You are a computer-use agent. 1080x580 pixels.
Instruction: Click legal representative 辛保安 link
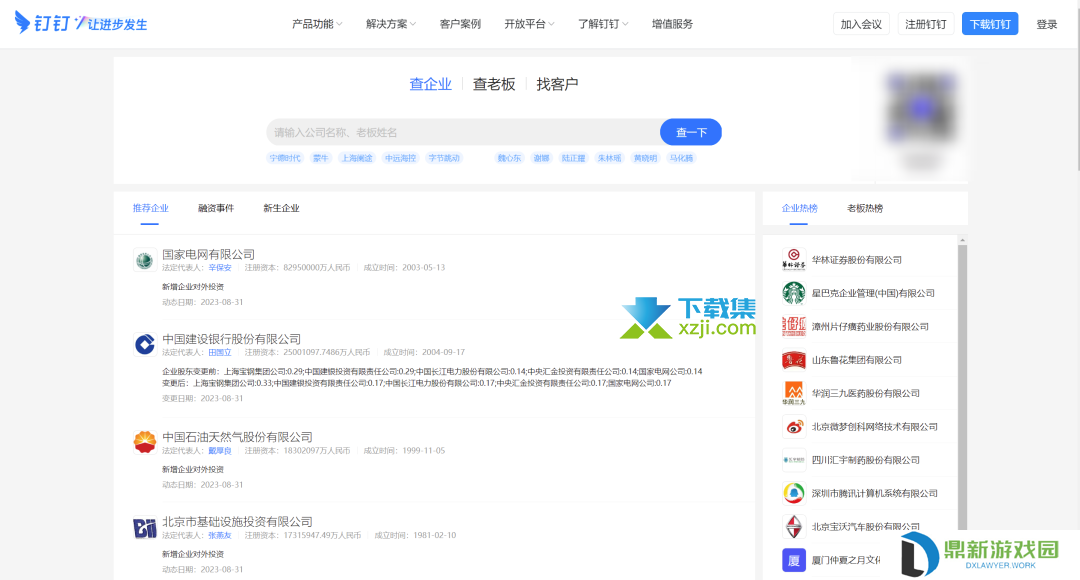pyautogui.click(x=220, y=267)
